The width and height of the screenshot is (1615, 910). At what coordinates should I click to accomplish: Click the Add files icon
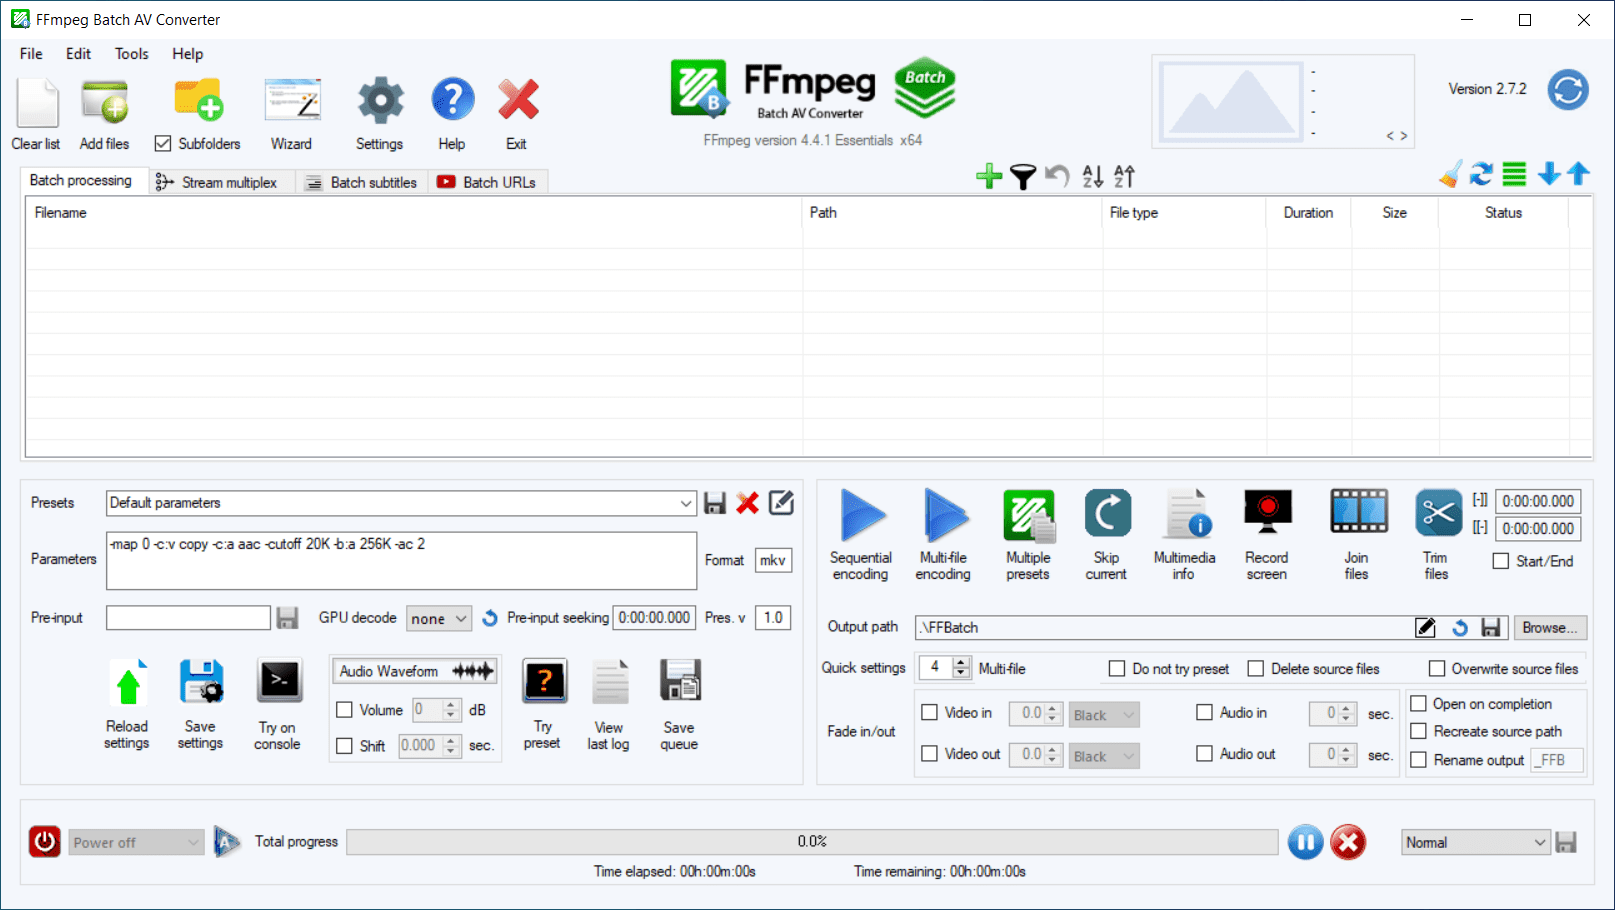tap(105, 102)
